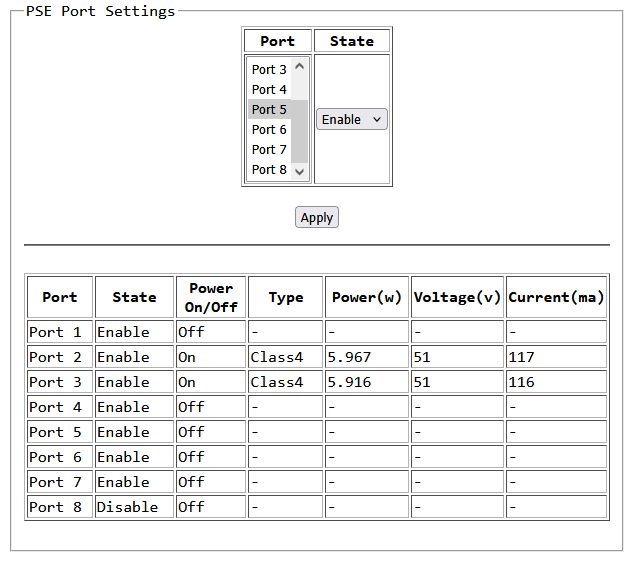Select Port 7 in the port list
This screenshot has height=584, width=631.
pyautogui.click(x=269, y=150)
